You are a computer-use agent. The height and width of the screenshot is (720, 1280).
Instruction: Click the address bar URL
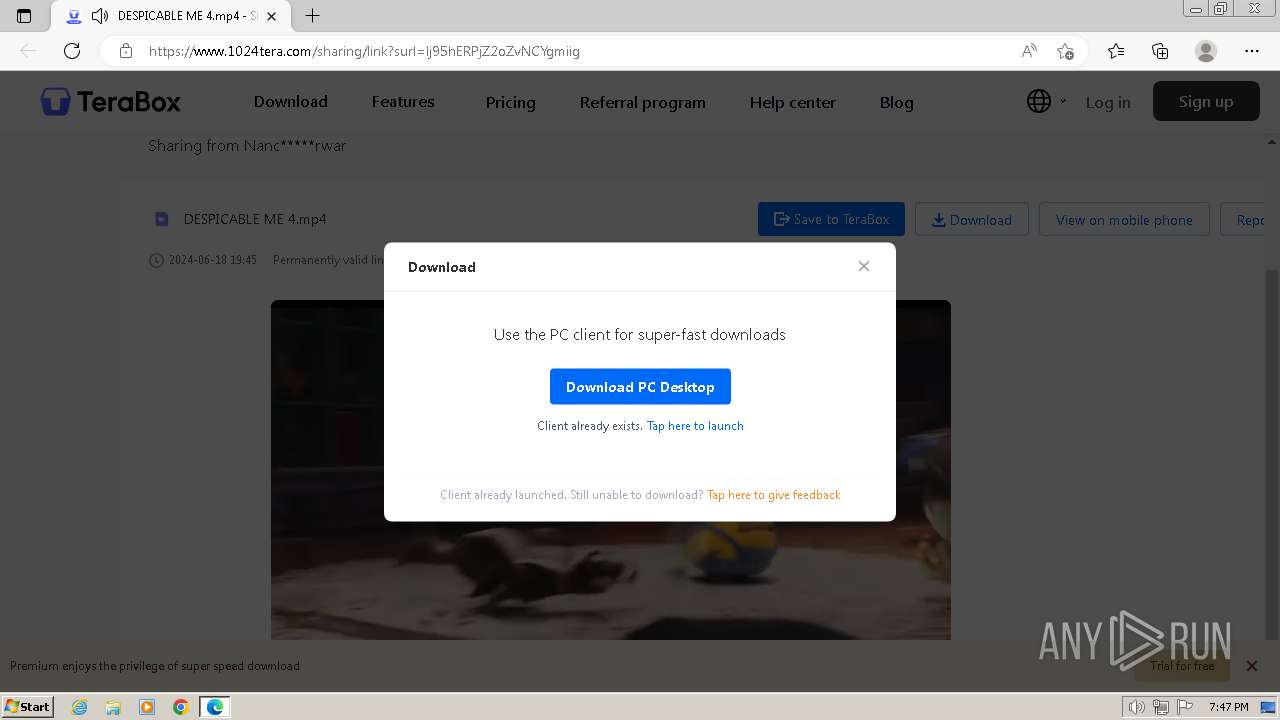coord(364,51)
